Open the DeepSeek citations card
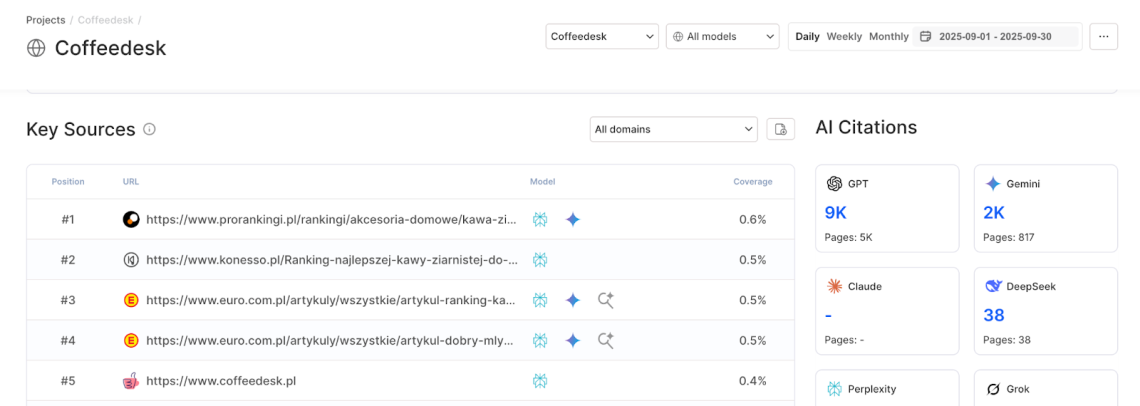 (1045, 311)
